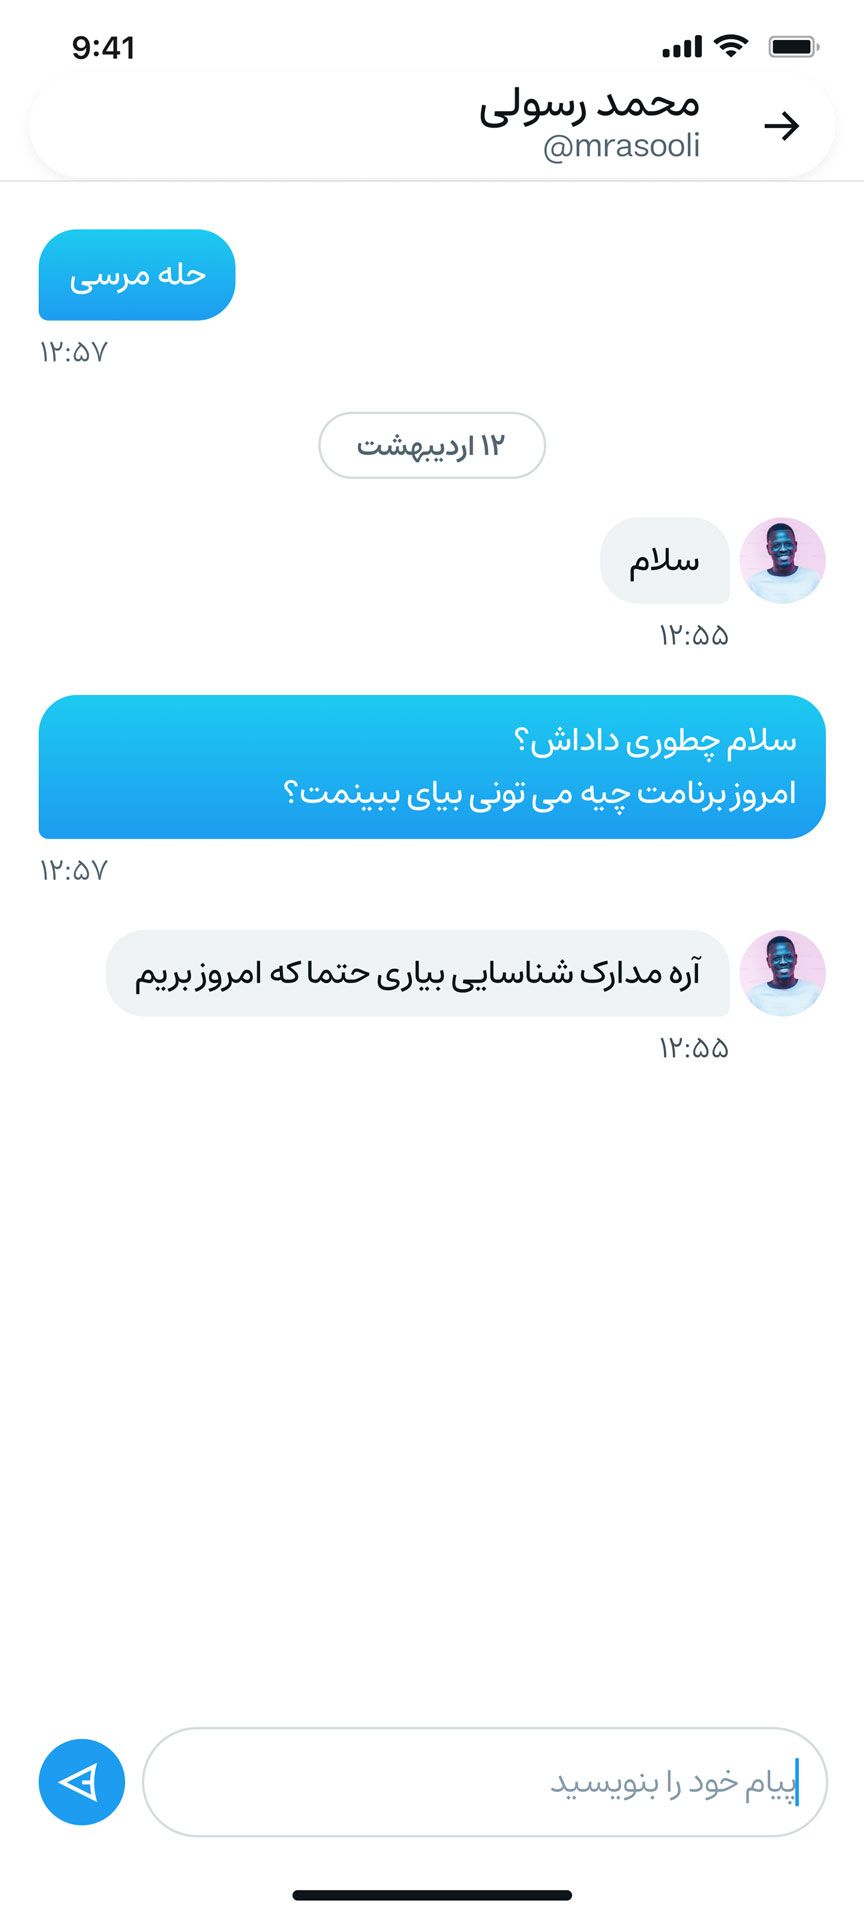Tap the battery icon in status bar

pos(794,46)
